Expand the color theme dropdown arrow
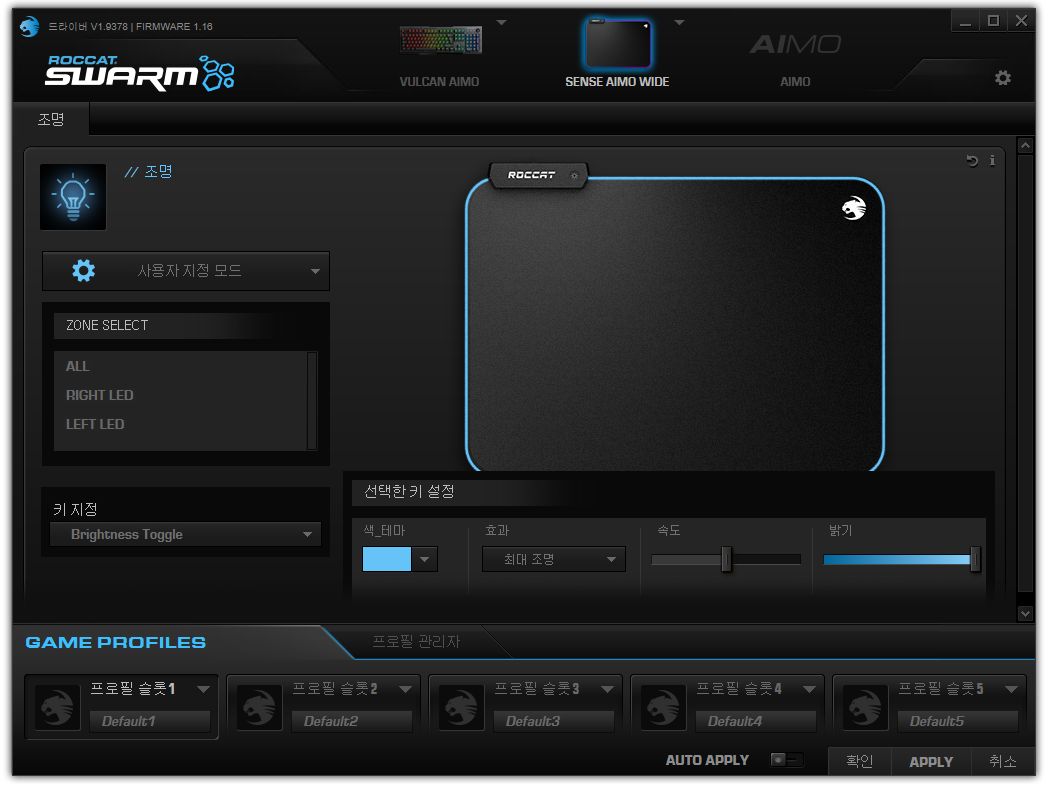 click(x=425, y=559)
